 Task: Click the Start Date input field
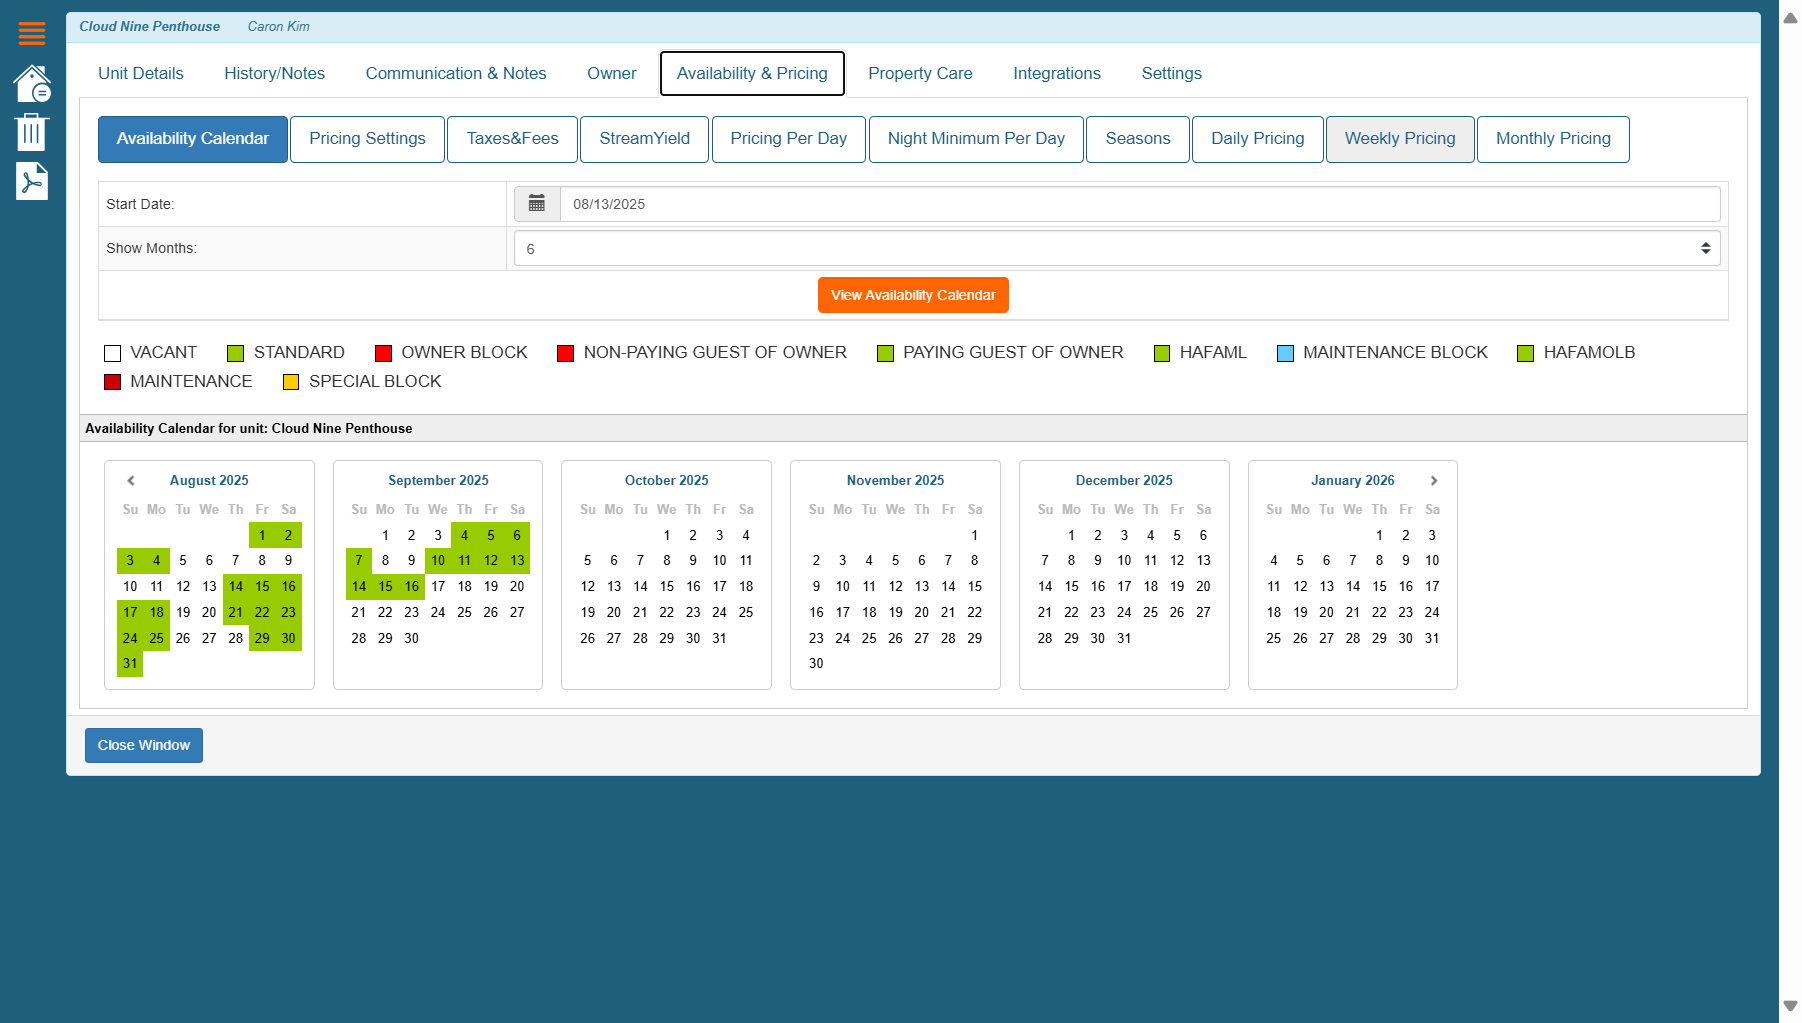[x=1140, y=204]
